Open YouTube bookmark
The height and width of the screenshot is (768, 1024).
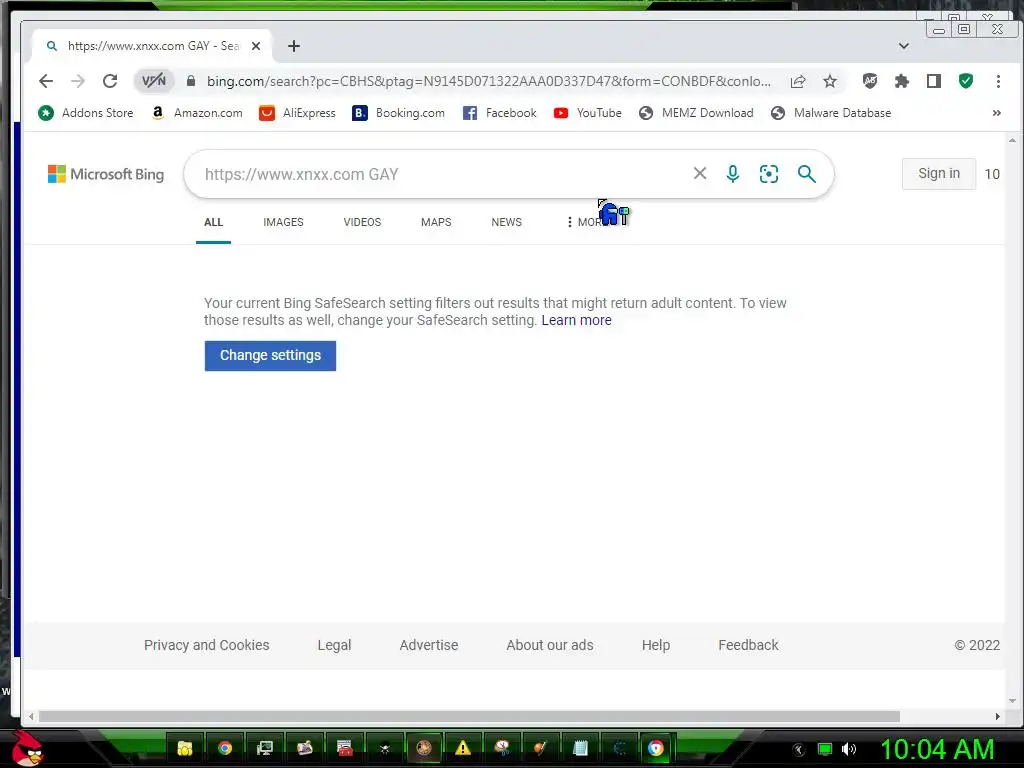coord(588,113)
